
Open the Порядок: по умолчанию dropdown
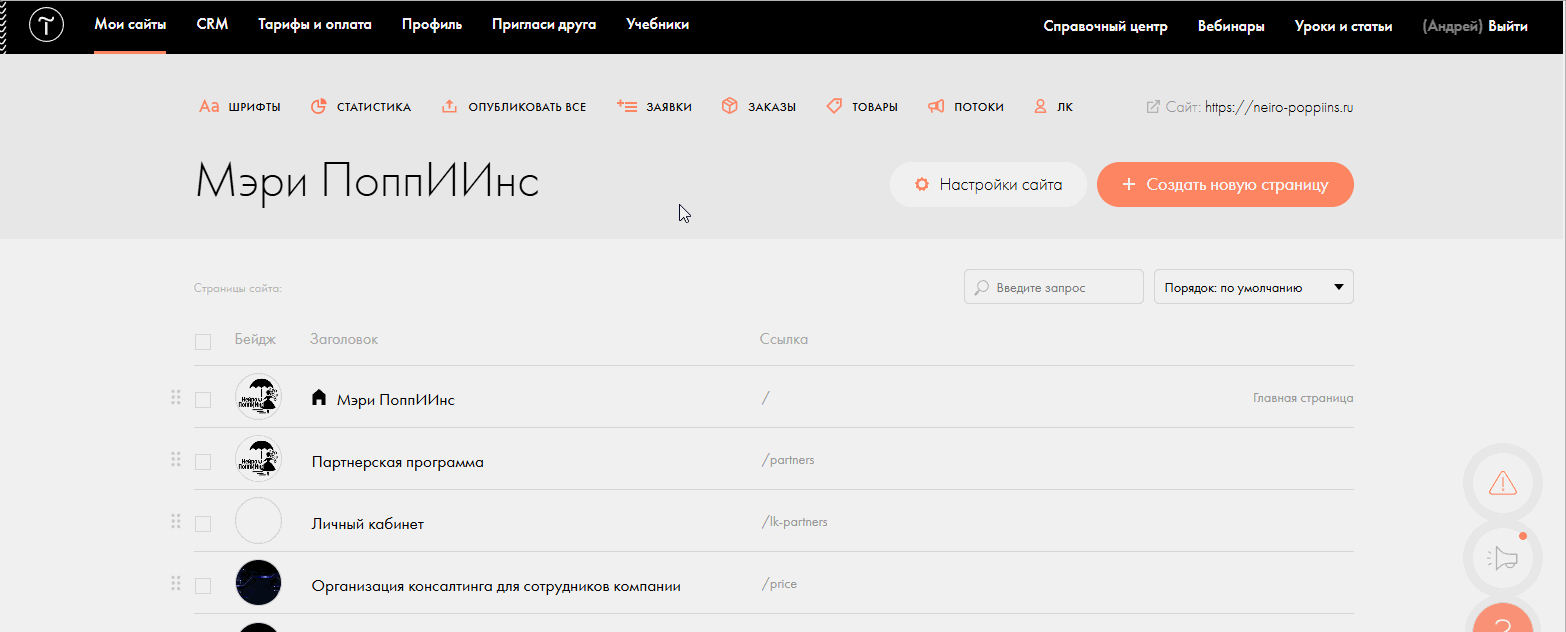pyautogui.click(x=1254, y=287)
